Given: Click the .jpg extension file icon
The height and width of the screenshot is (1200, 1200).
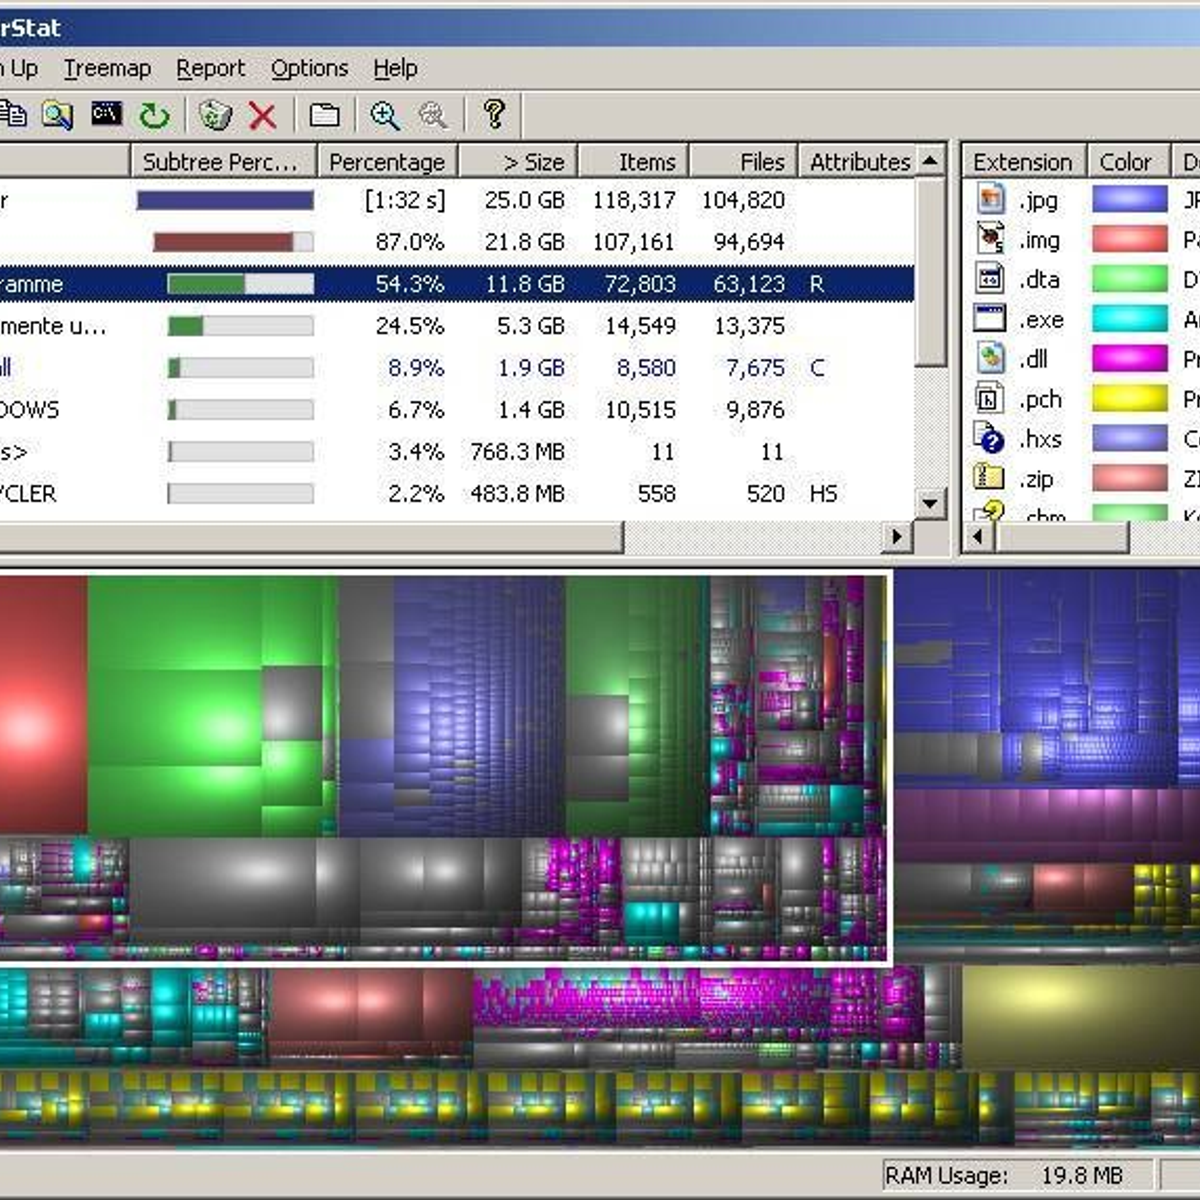Looking at the screenshot, I should pyautogui.click(x=991, y=199).
